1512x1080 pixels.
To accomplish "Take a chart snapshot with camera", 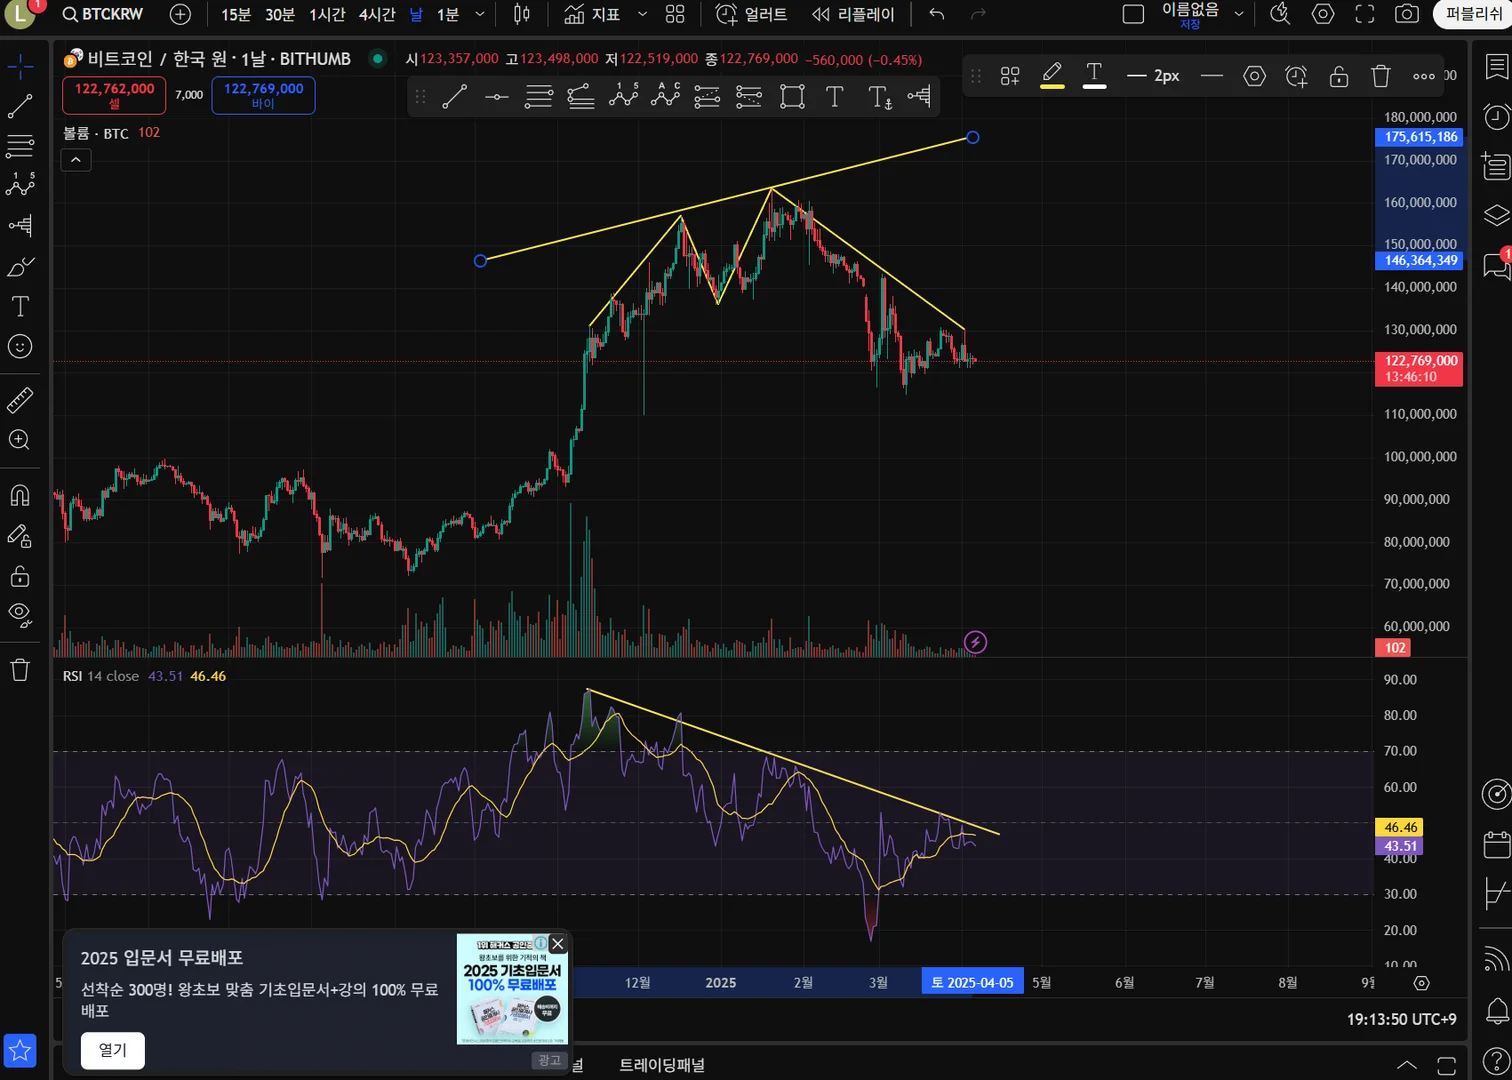I will pos(1407,14).
